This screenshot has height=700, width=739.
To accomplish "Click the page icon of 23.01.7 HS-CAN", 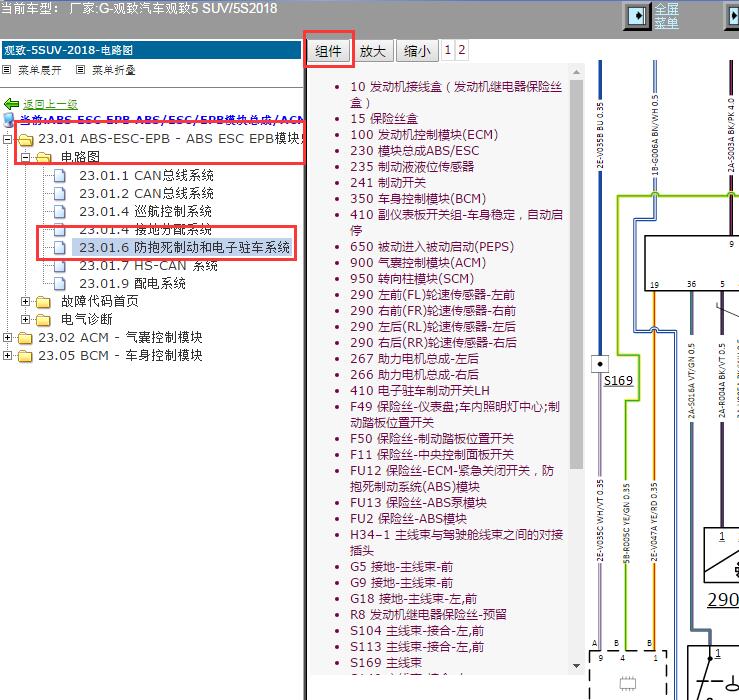I will (x=60, y=266).
